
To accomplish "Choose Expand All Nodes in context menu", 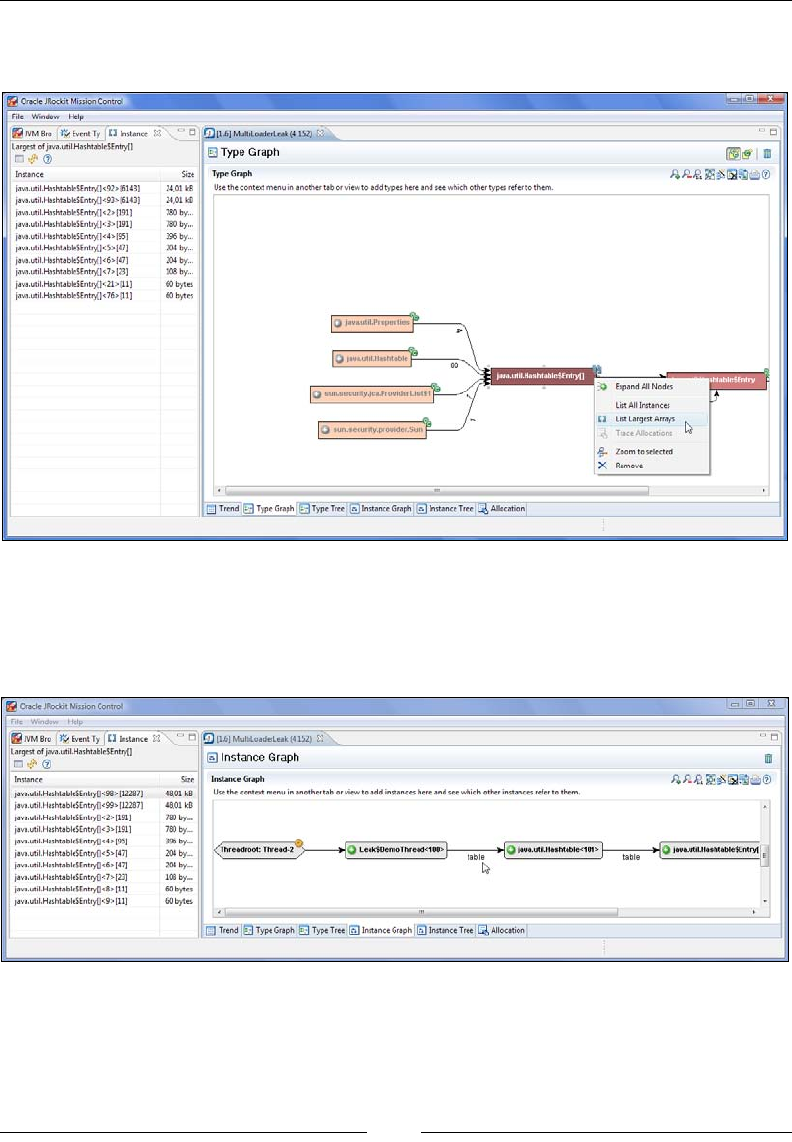I will [x=651, y=387].
